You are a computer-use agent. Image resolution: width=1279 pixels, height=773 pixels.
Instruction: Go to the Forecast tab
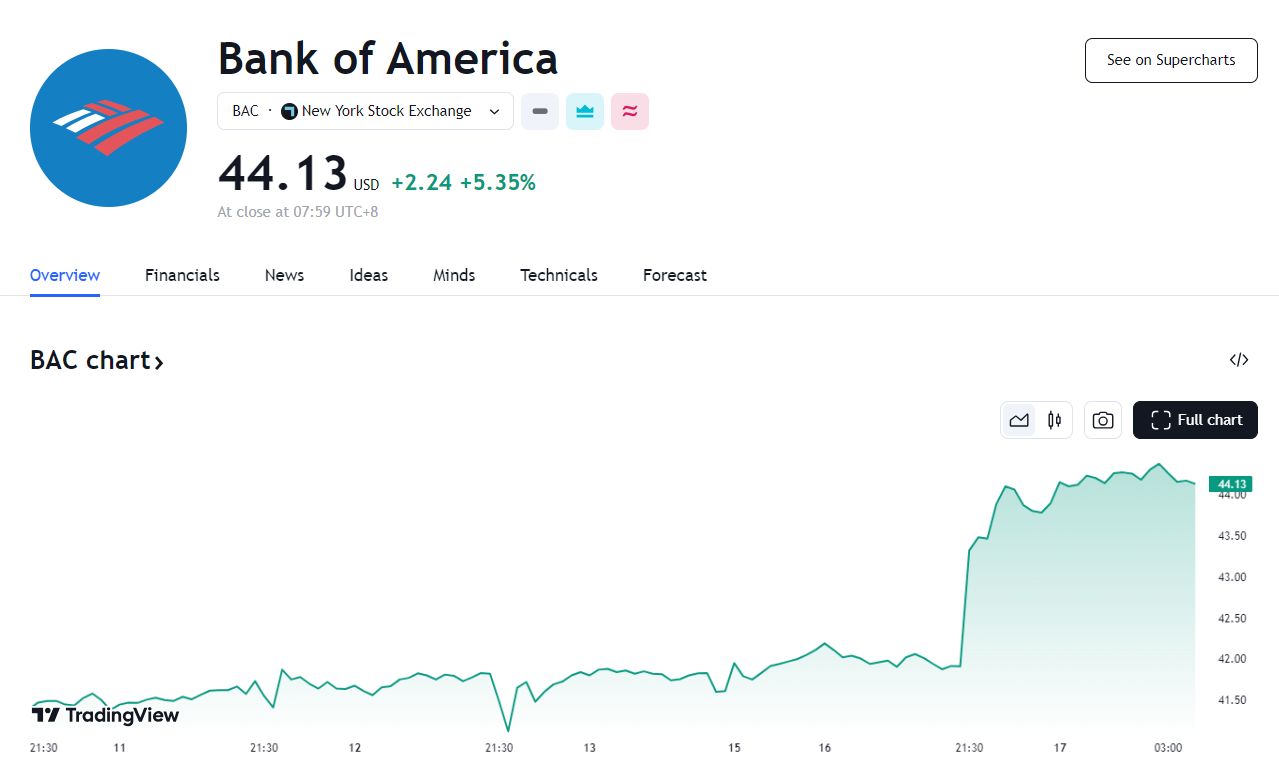(x=675, y=275)
